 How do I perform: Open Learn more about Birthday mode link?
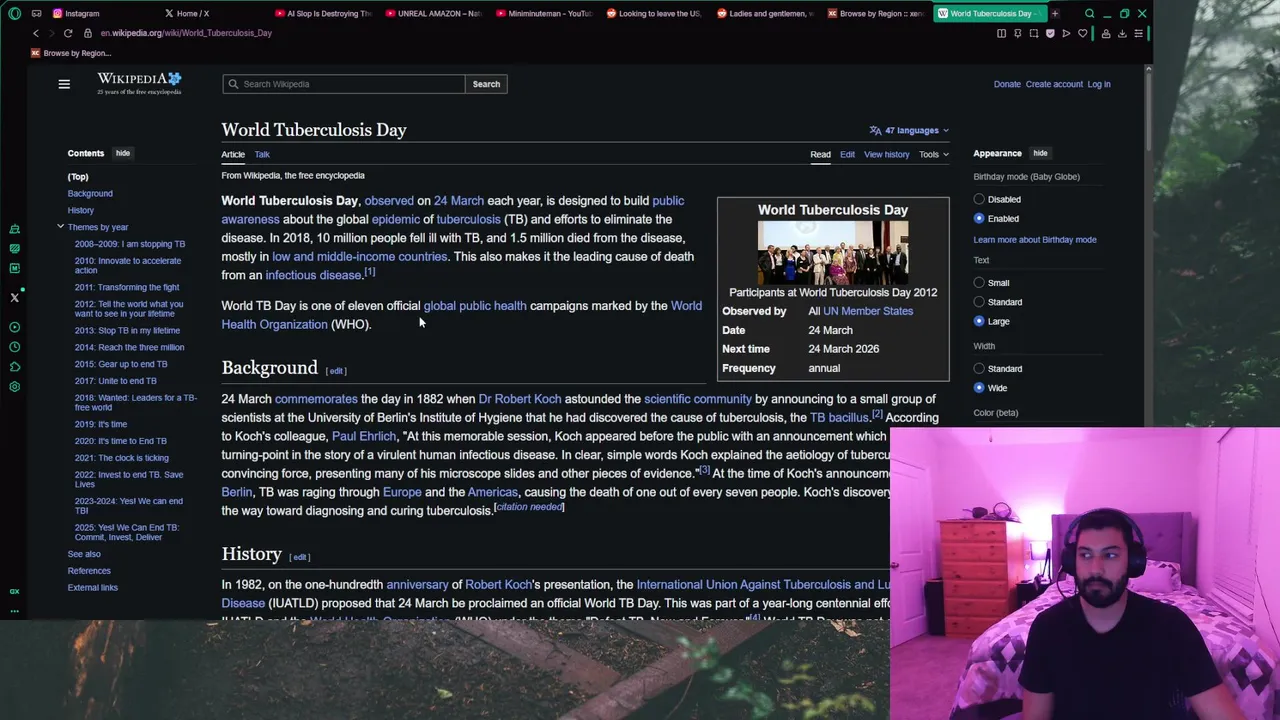click(1035, 240)
